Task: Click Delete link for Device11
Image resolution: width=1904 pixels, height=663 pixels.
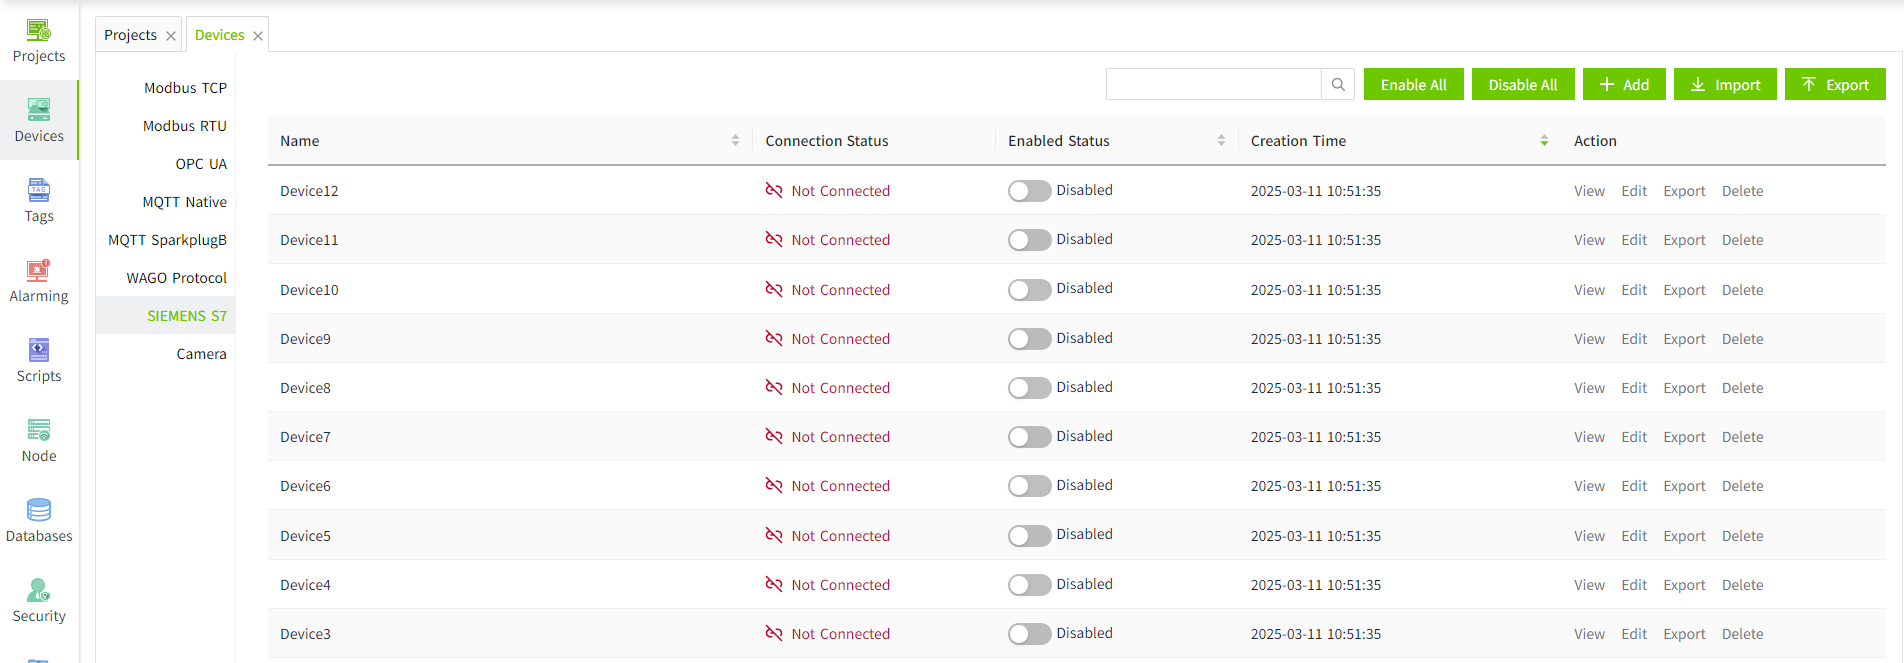Action: (x=1742, y=240)
